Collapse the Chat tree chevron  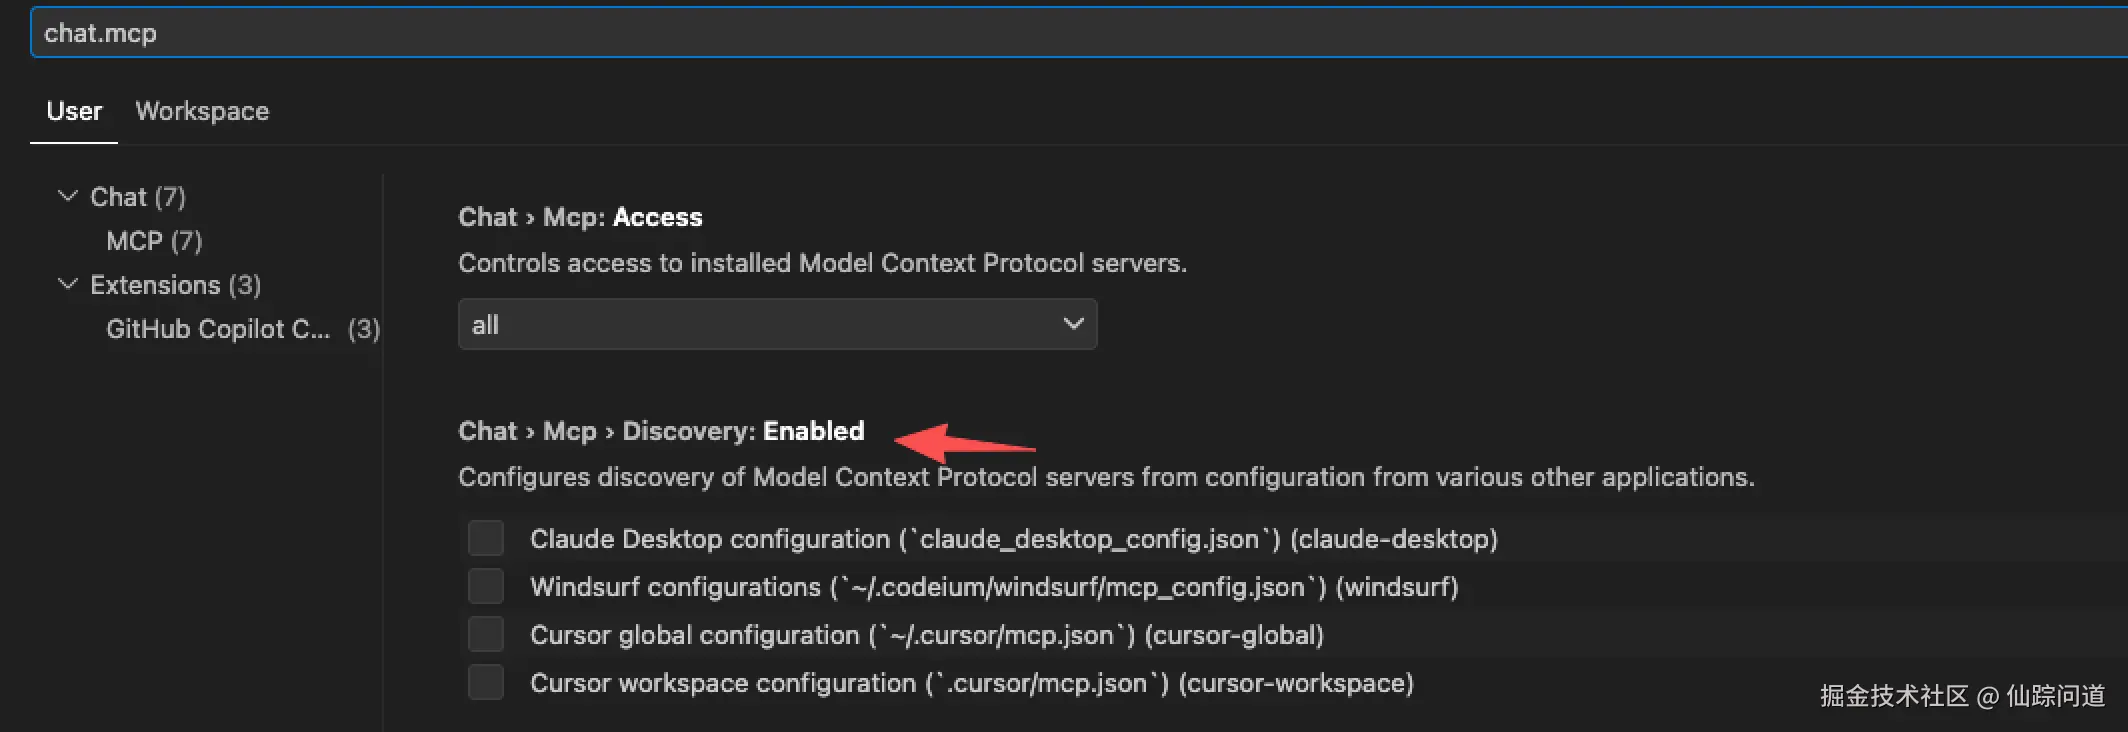click(68, 196)
